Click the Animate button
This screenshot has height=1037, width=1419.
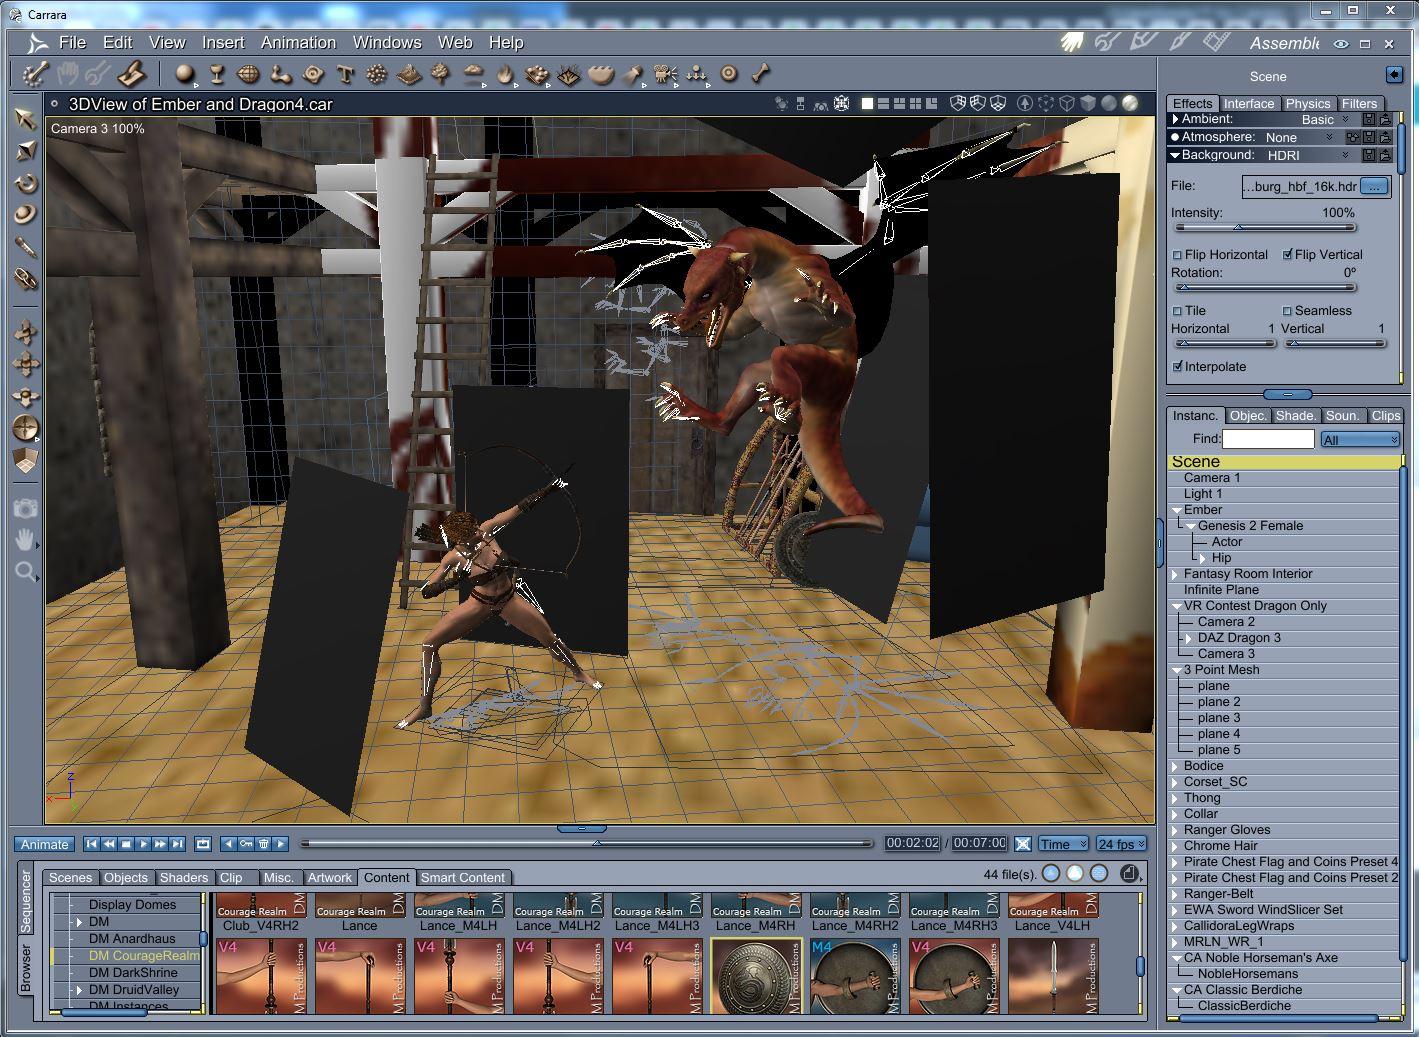coord(45,844)
